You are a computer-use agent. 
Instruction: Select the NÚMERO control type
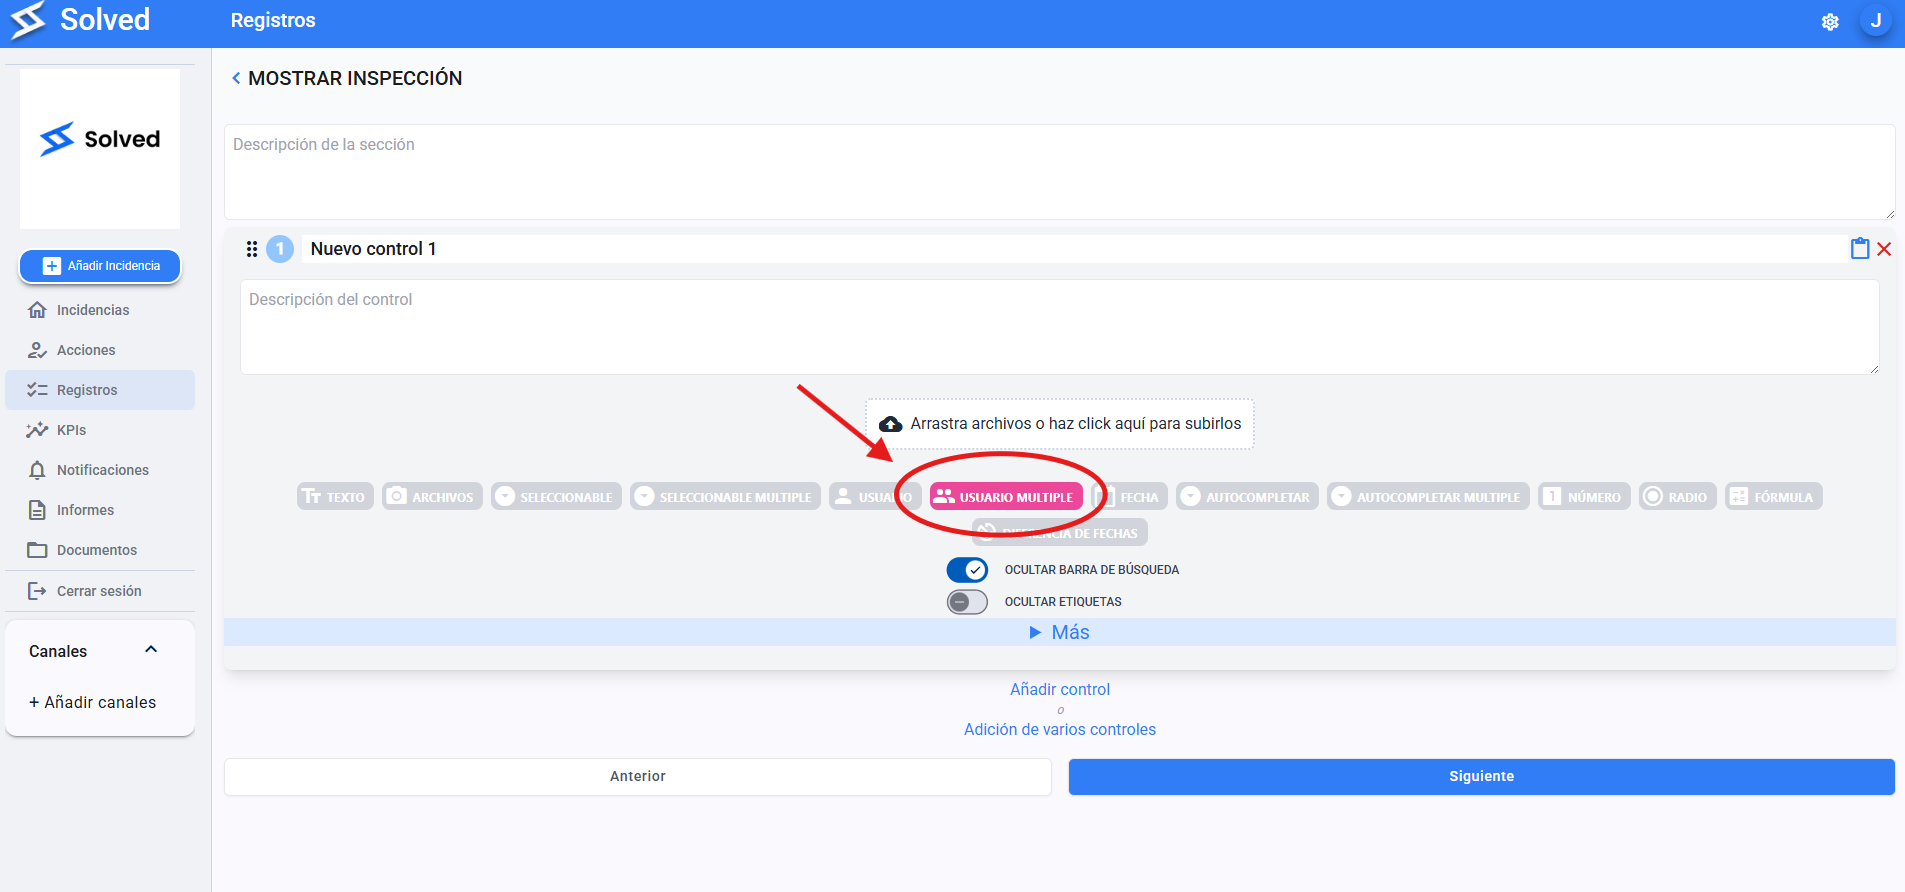click(x=1584, y=497)
